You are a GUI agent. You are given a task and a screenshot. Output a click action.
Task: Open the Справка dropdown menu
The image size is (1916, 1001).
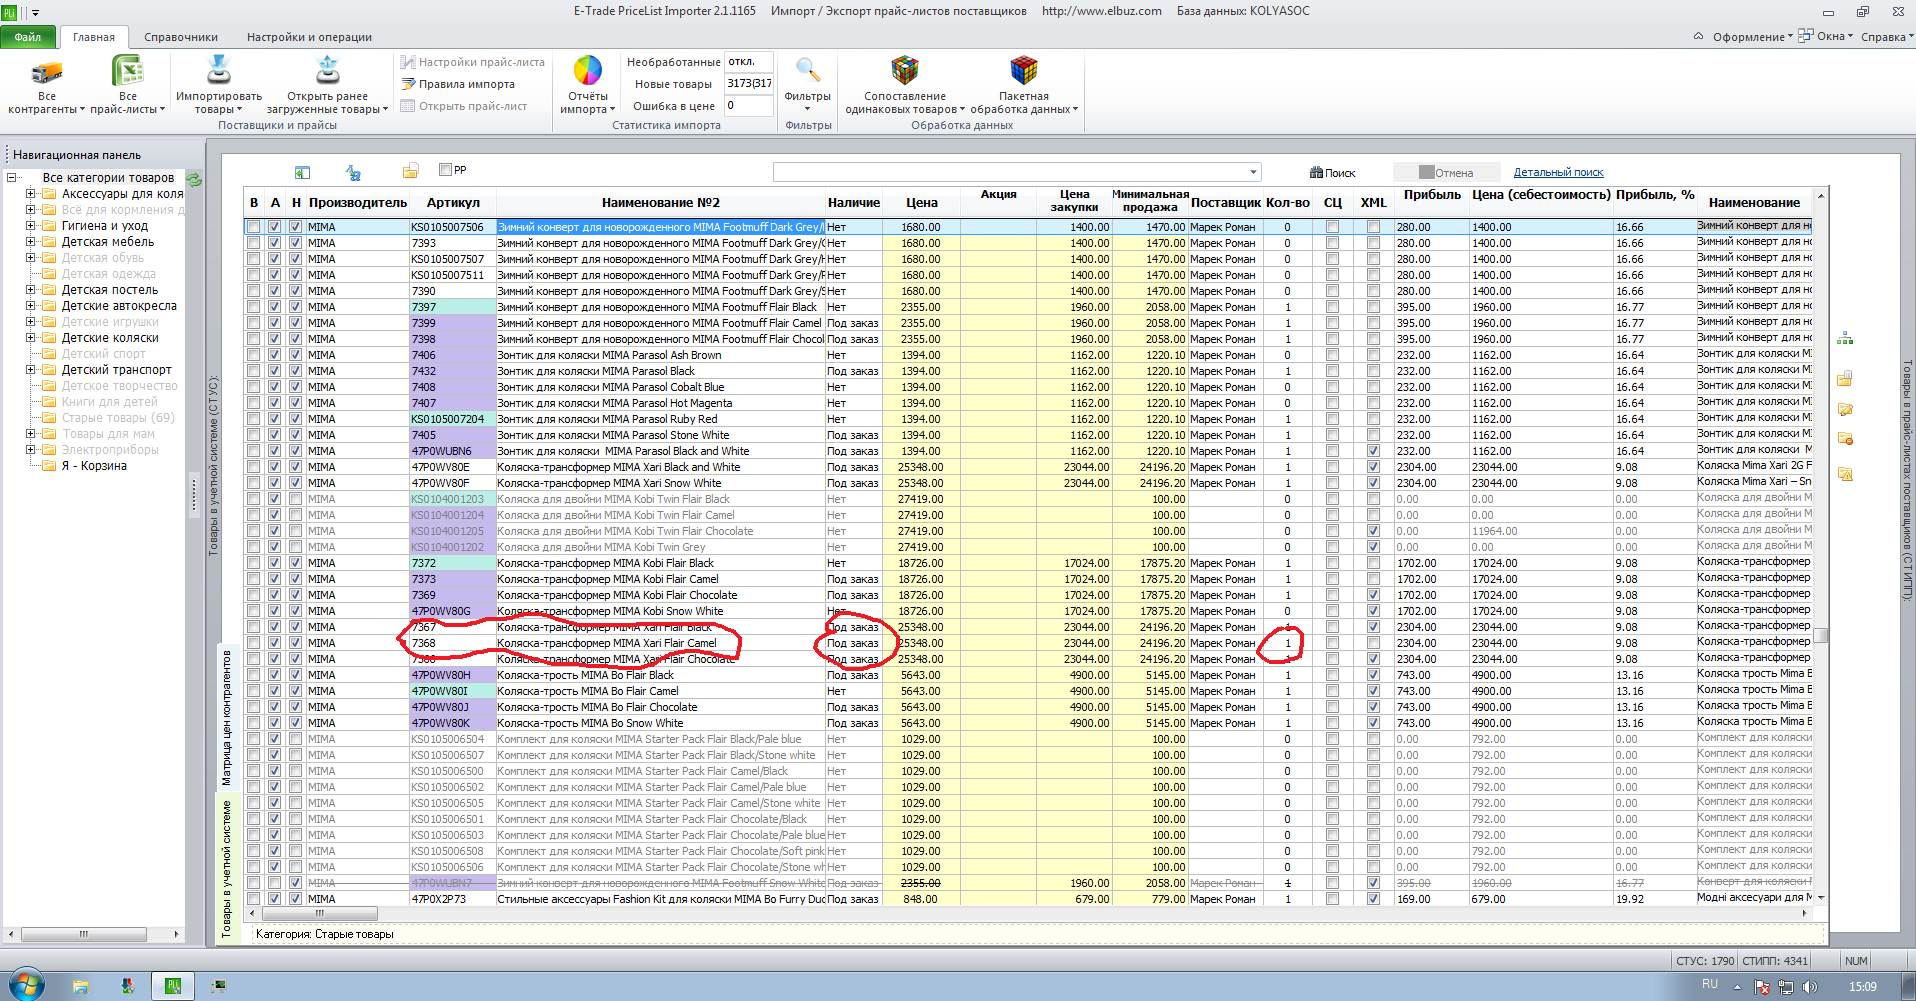coord(1887,37)
